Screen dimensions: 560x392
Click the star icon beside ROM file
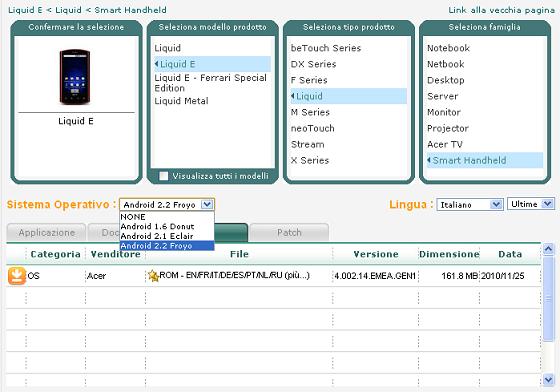tap(153, 276)
